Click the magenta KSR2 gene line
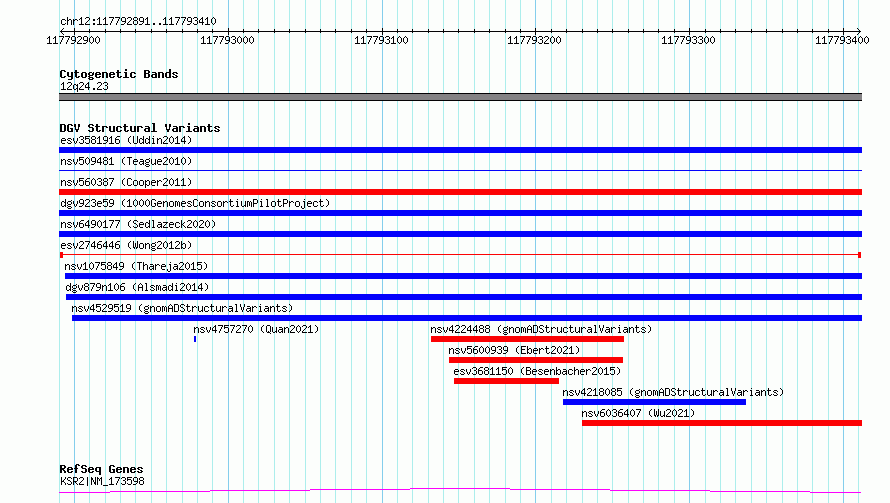 [460, 491]
